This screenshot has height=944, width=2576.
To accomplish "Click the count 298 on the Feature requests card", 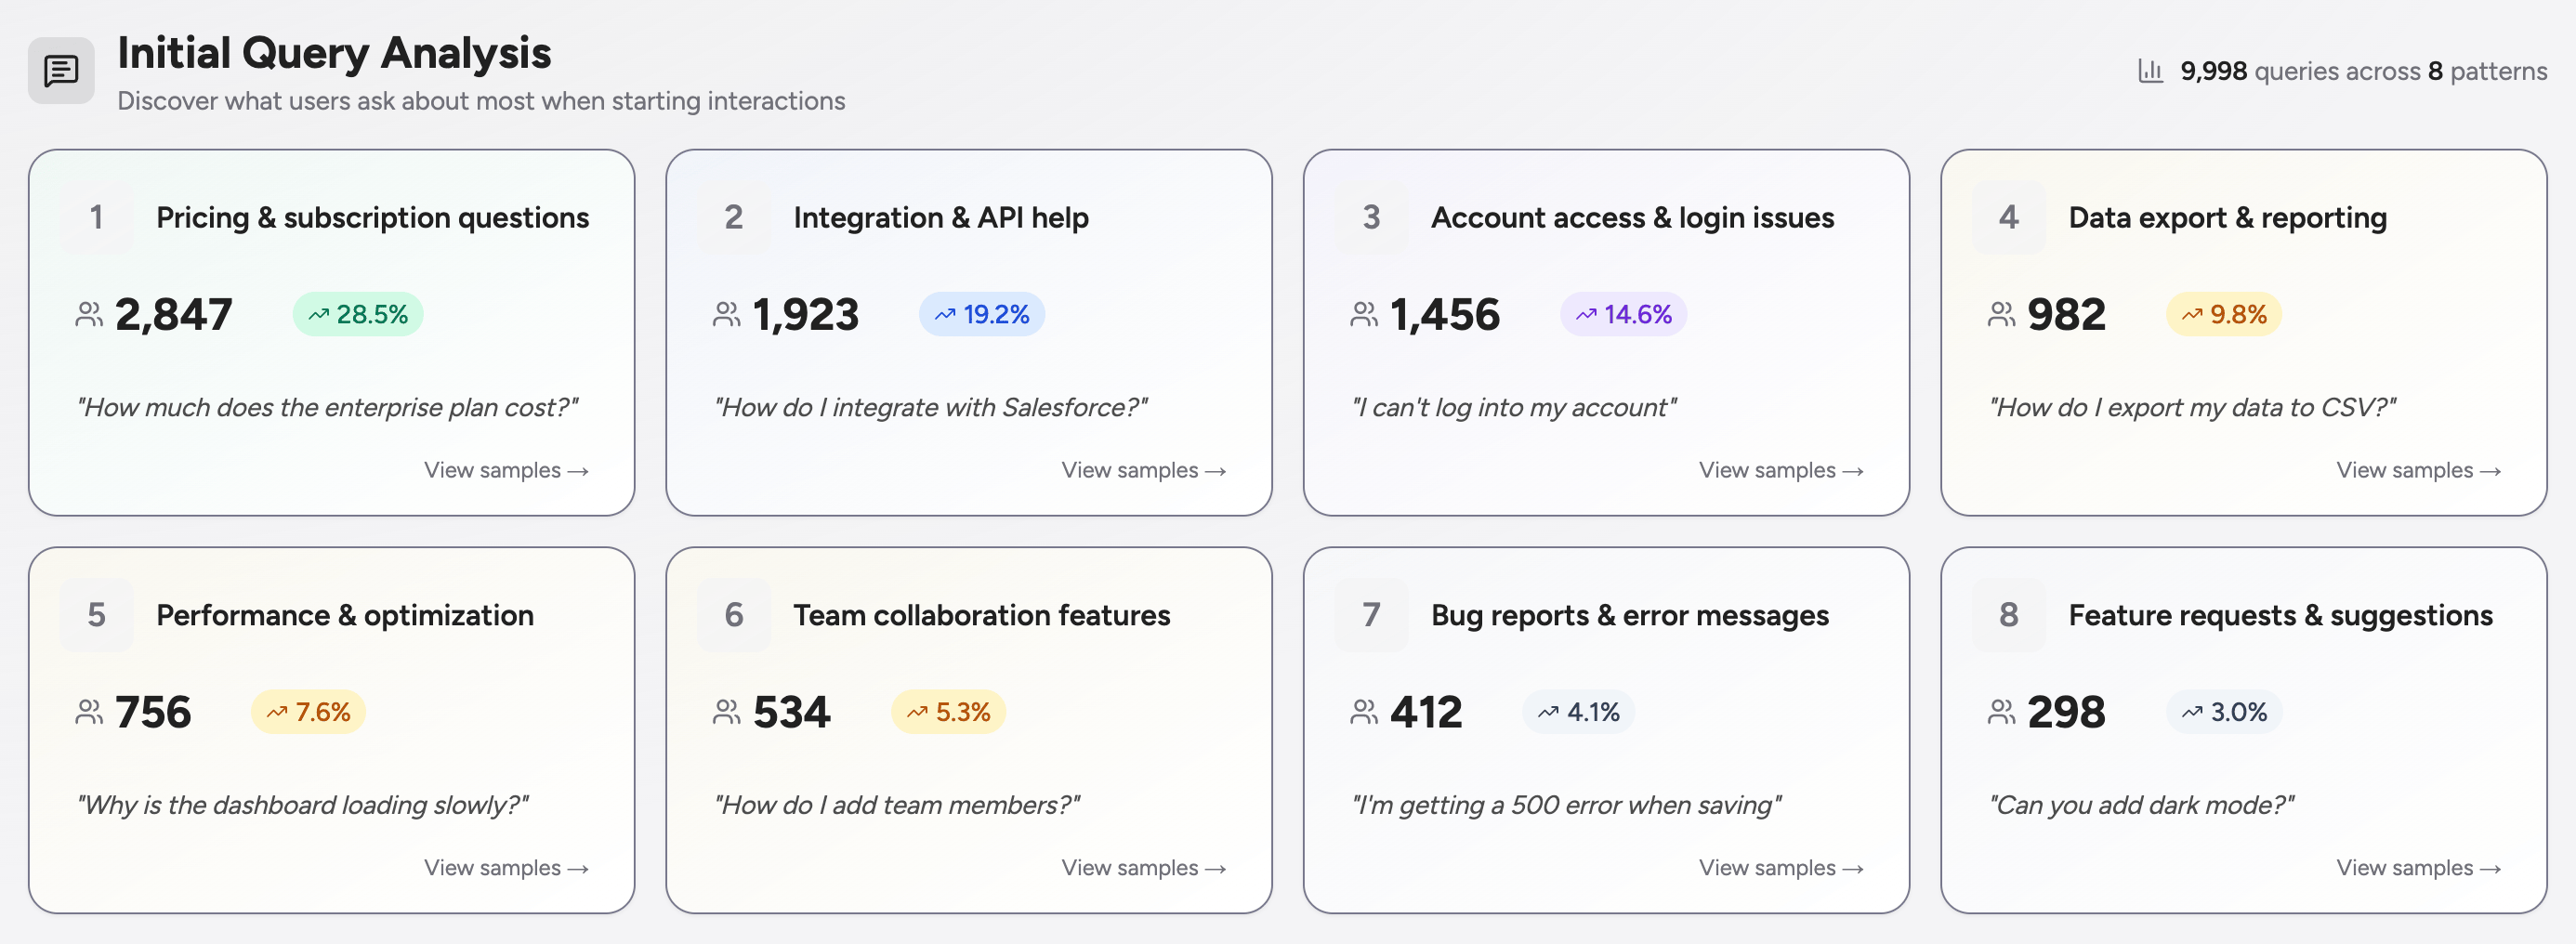I will [2067, 712].
